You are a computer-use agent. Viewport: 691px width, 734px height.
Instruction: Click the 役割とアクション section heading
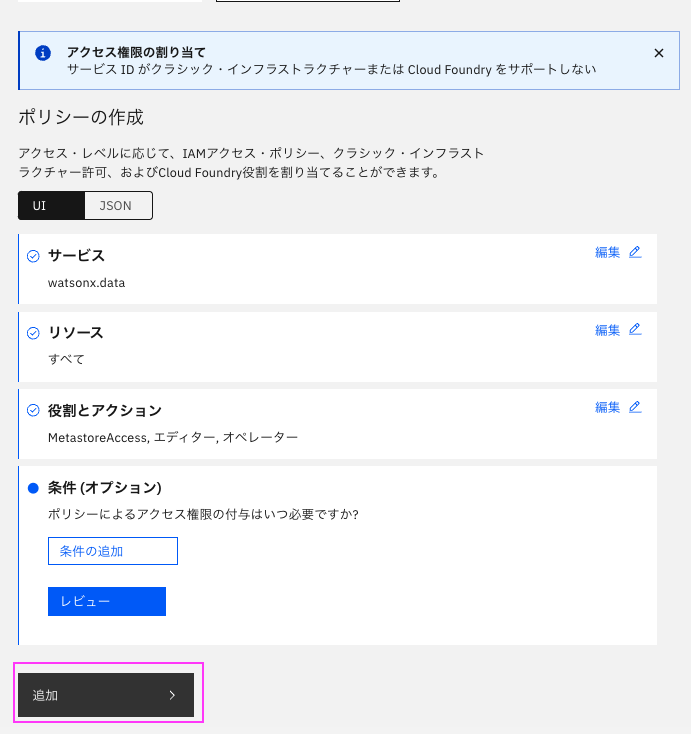(104, 411)
